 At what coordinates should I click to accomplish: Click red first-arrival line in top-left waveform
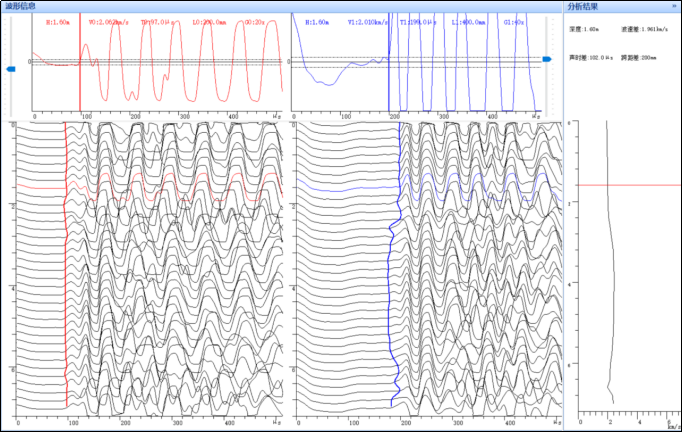click(80, 80)
